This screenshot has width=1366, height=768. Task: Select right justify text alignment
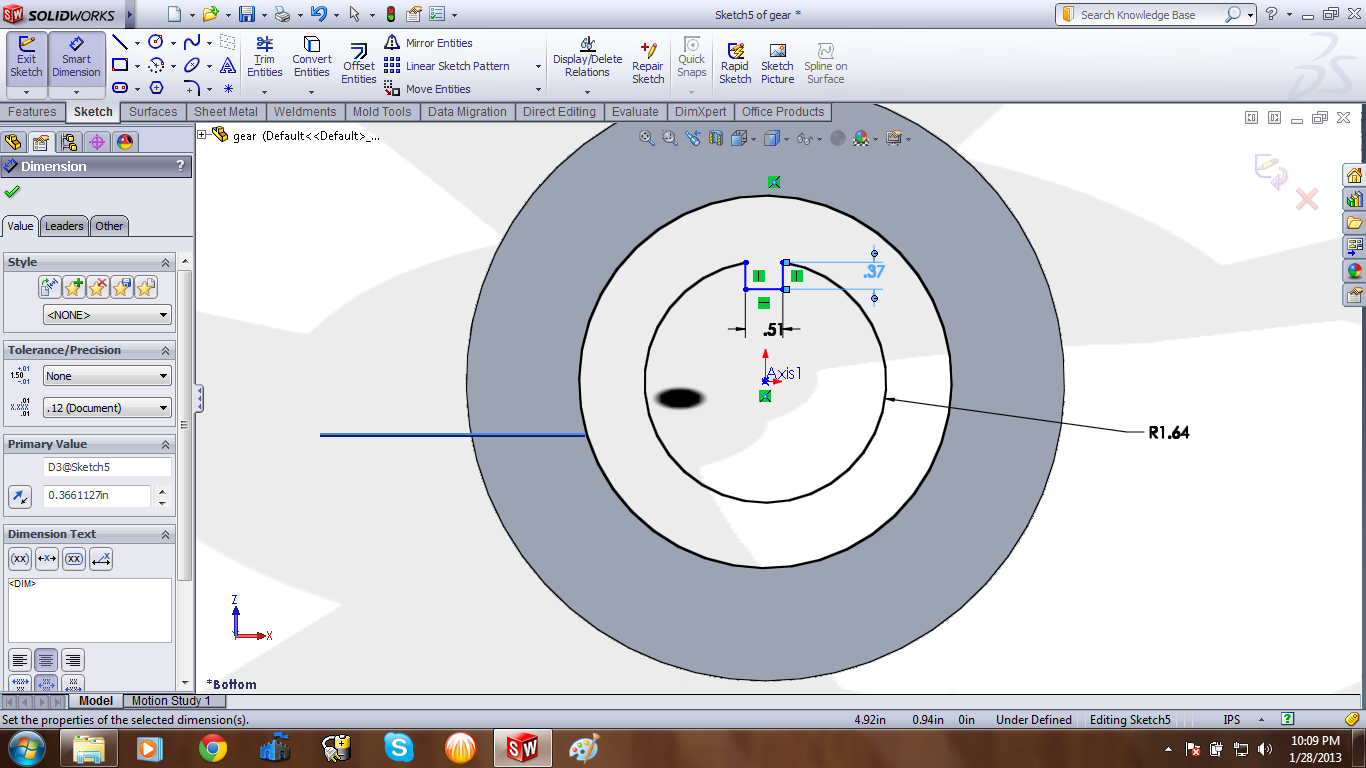[73, 660]
